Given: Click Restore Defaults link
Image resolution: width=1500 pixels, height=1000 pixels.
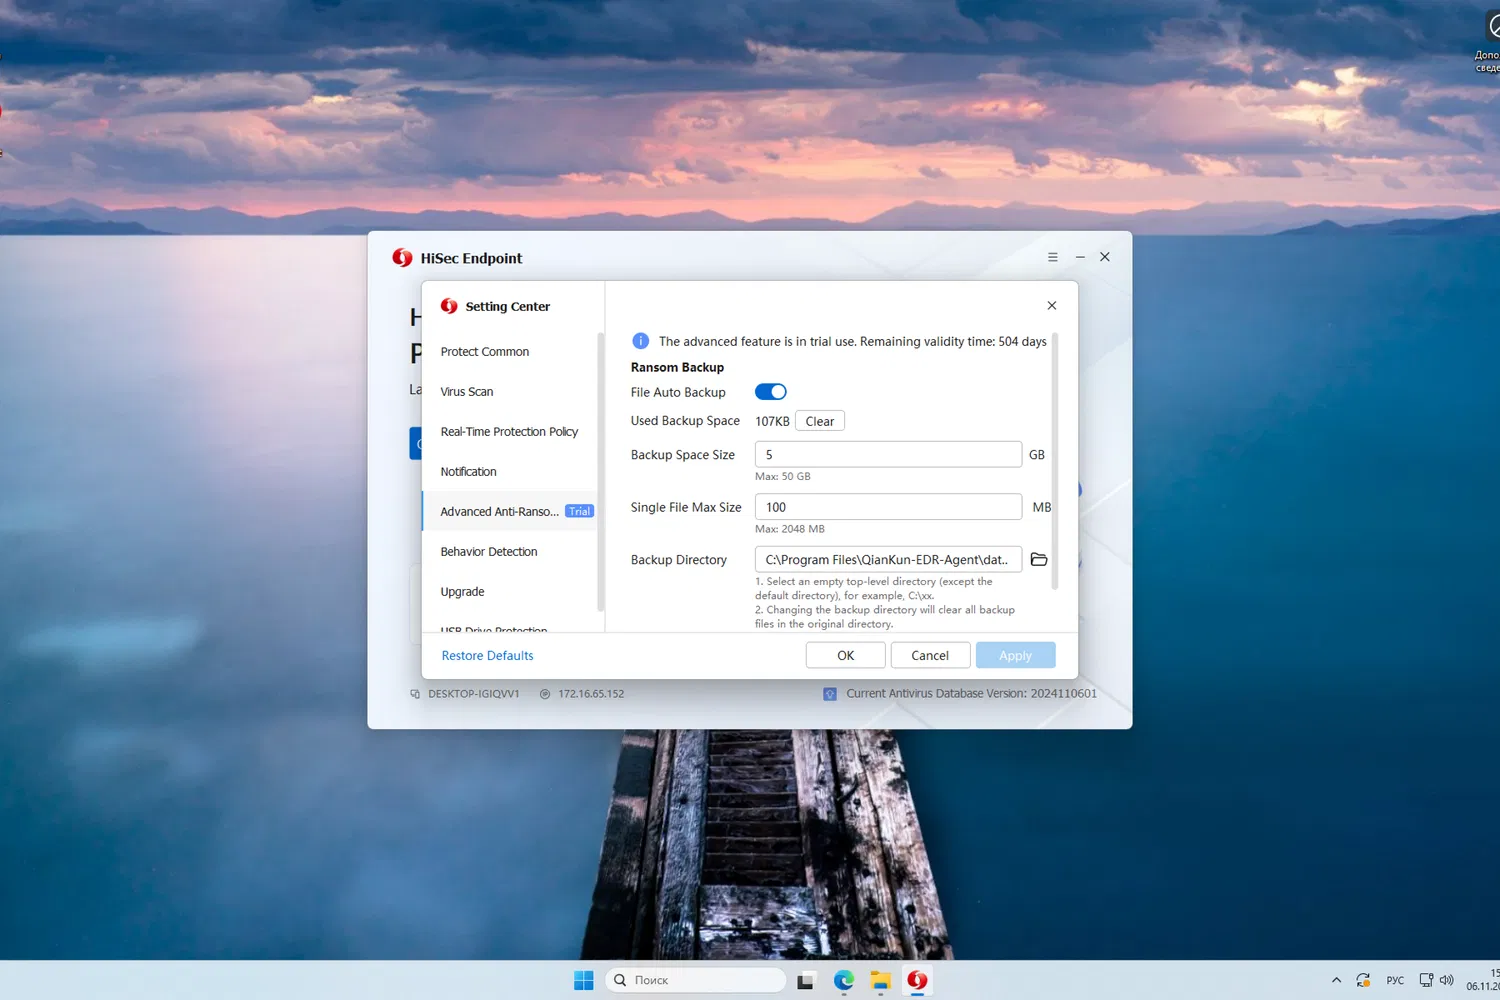Looking at the screenshot, I should (x=488, y=655).
